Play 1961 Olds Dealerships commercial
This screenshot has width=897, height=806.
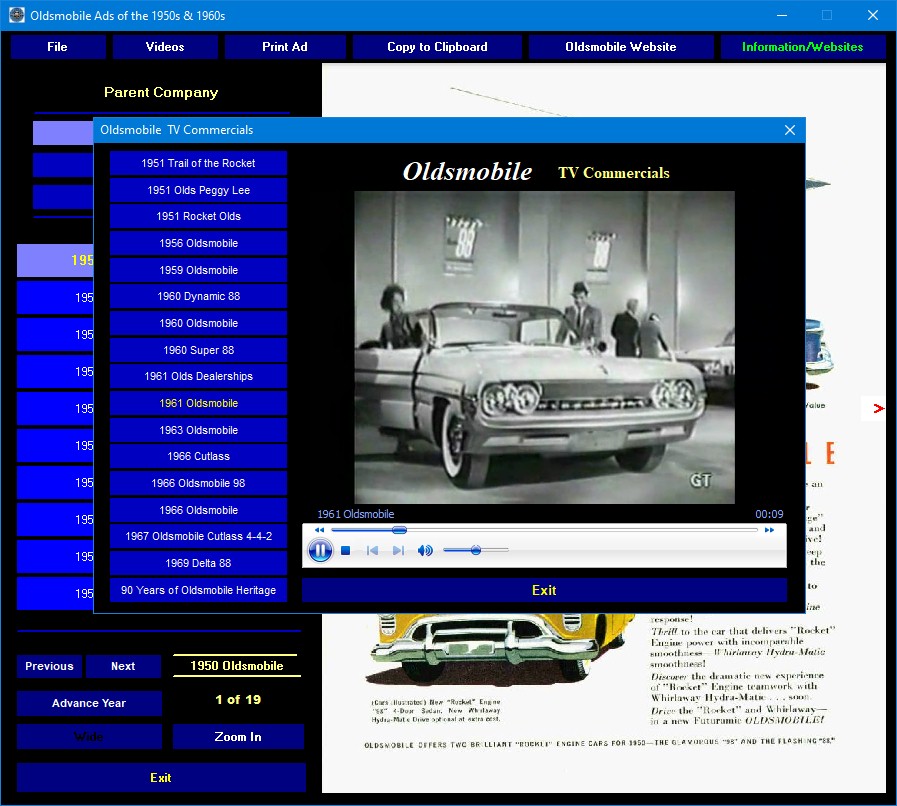coord(199,376)
